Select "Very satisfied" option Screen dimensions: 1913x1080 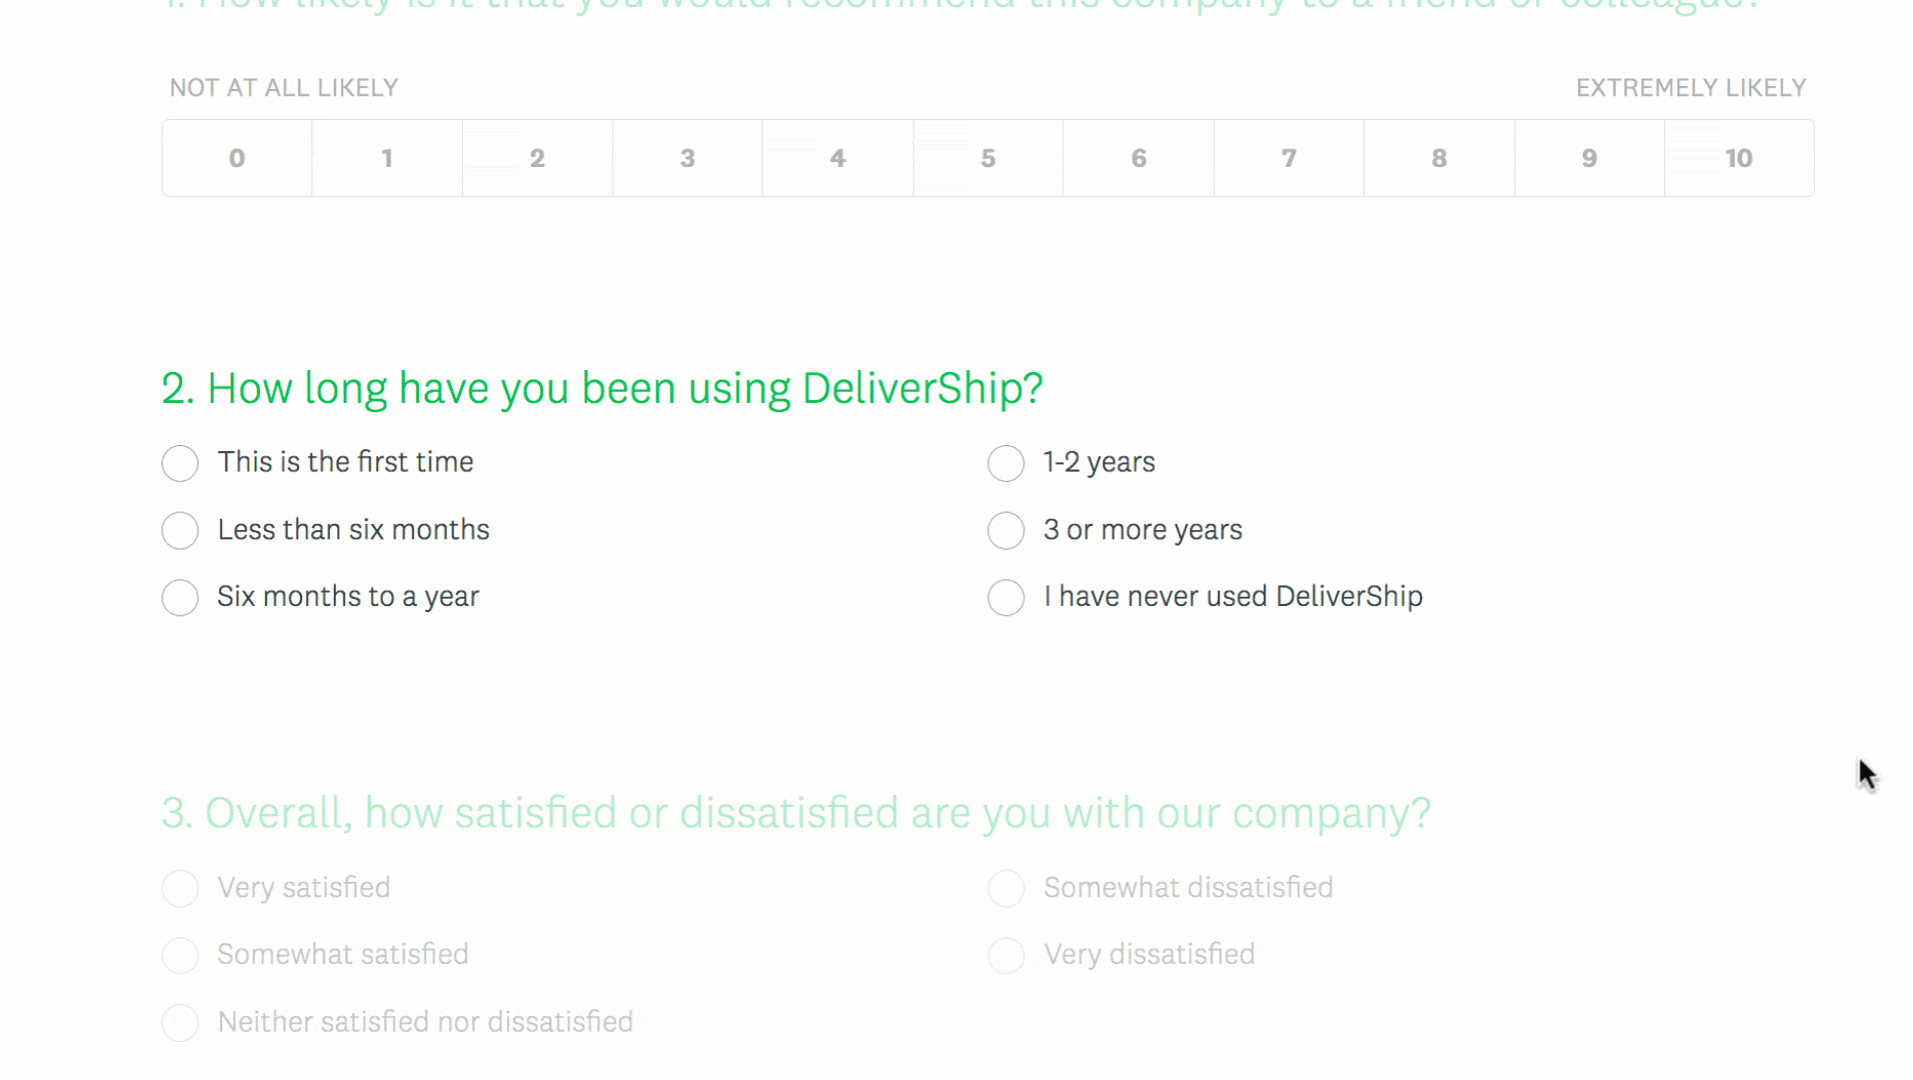pos(180,888)
